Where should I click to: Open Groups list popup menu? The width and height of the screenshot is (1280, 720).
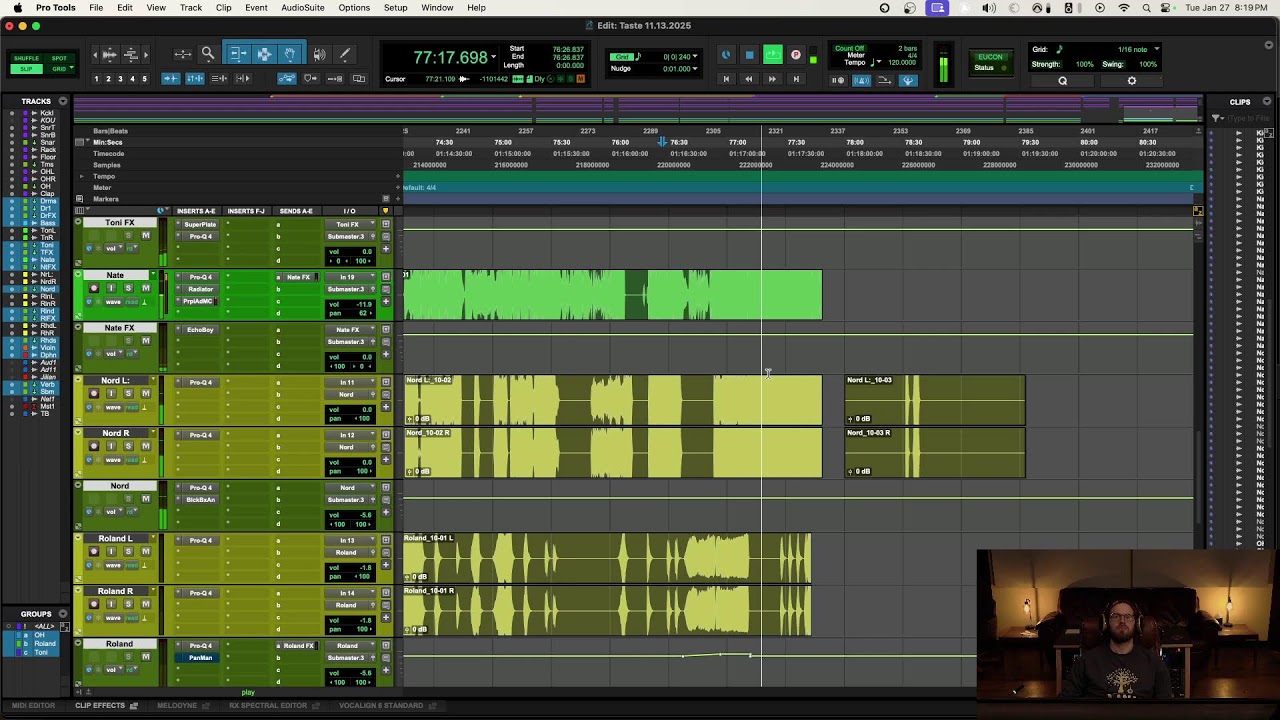62,614
